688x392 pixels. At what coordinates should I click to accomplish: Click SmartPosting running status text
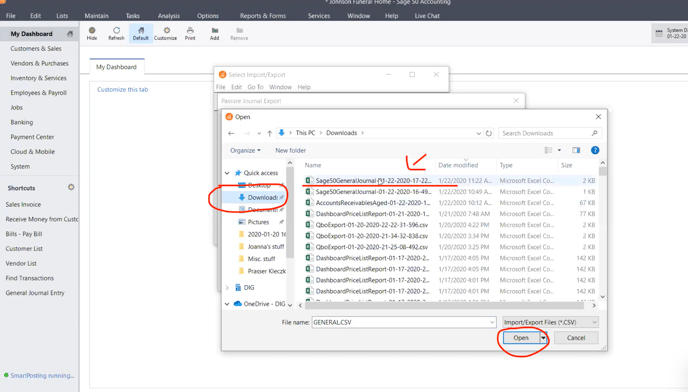[x=42, y=375]
